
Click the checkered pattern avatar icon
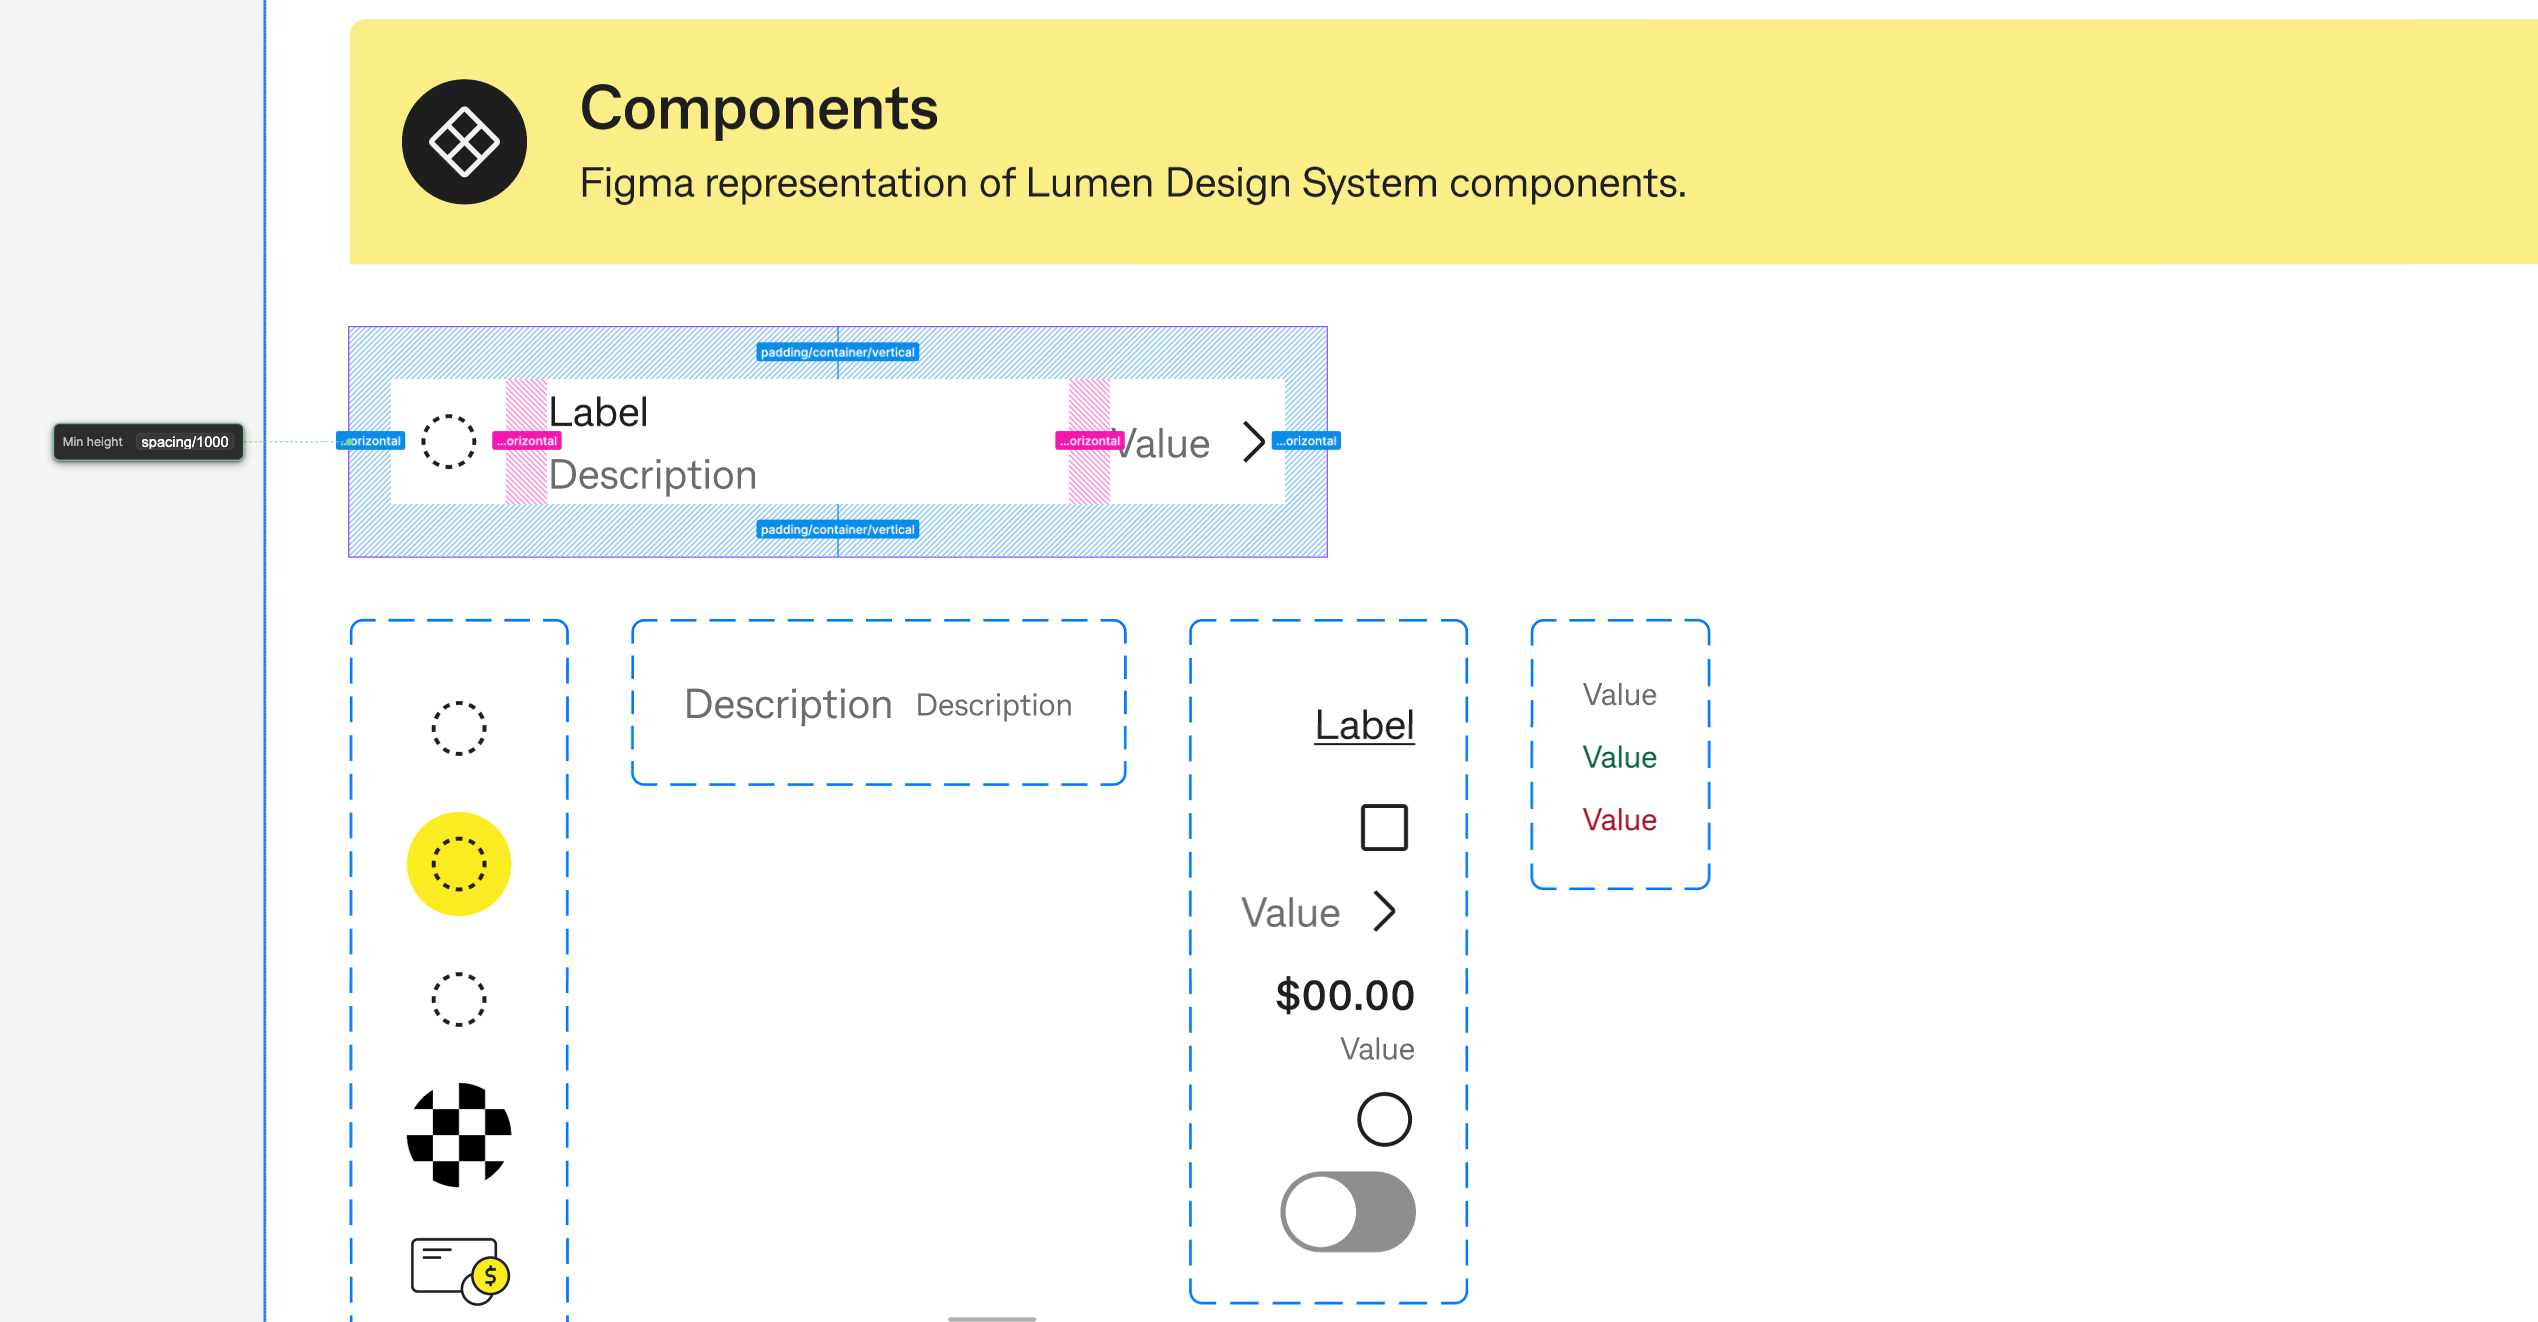(x=459, y=1134)
